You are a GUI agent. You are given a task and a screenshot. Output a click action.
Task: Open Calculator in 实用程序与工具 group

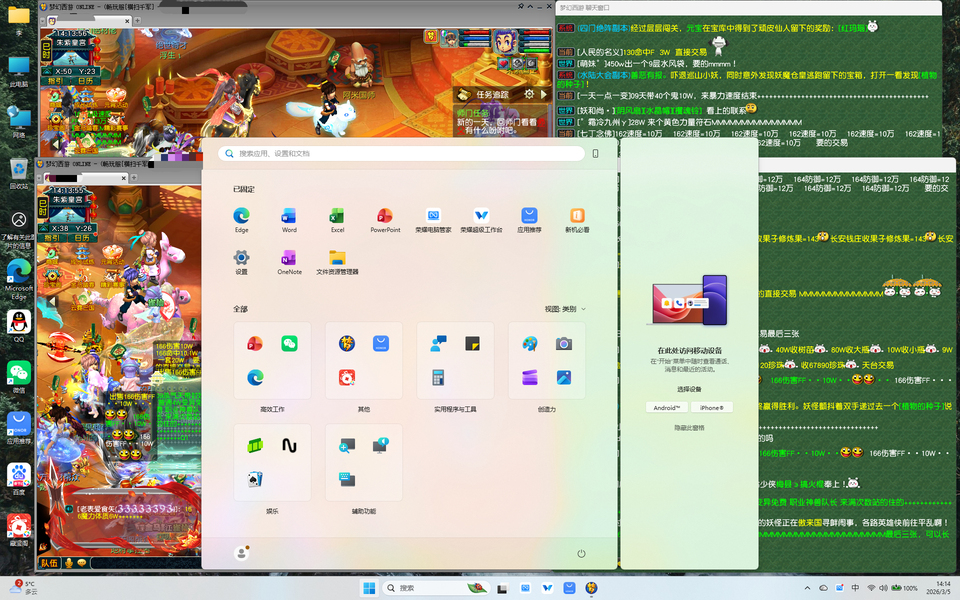[x=438, y=377]
